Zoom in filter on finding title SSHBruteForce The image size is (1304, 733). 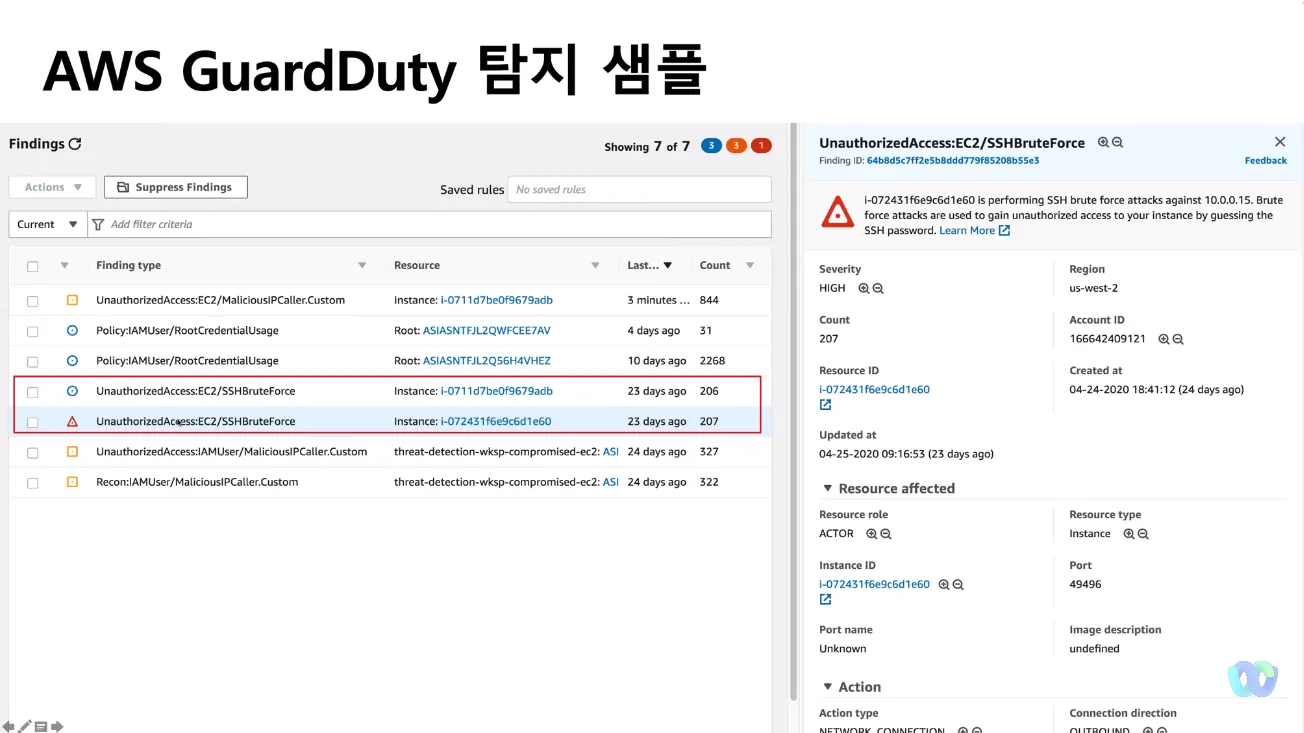coord(1103,143)
